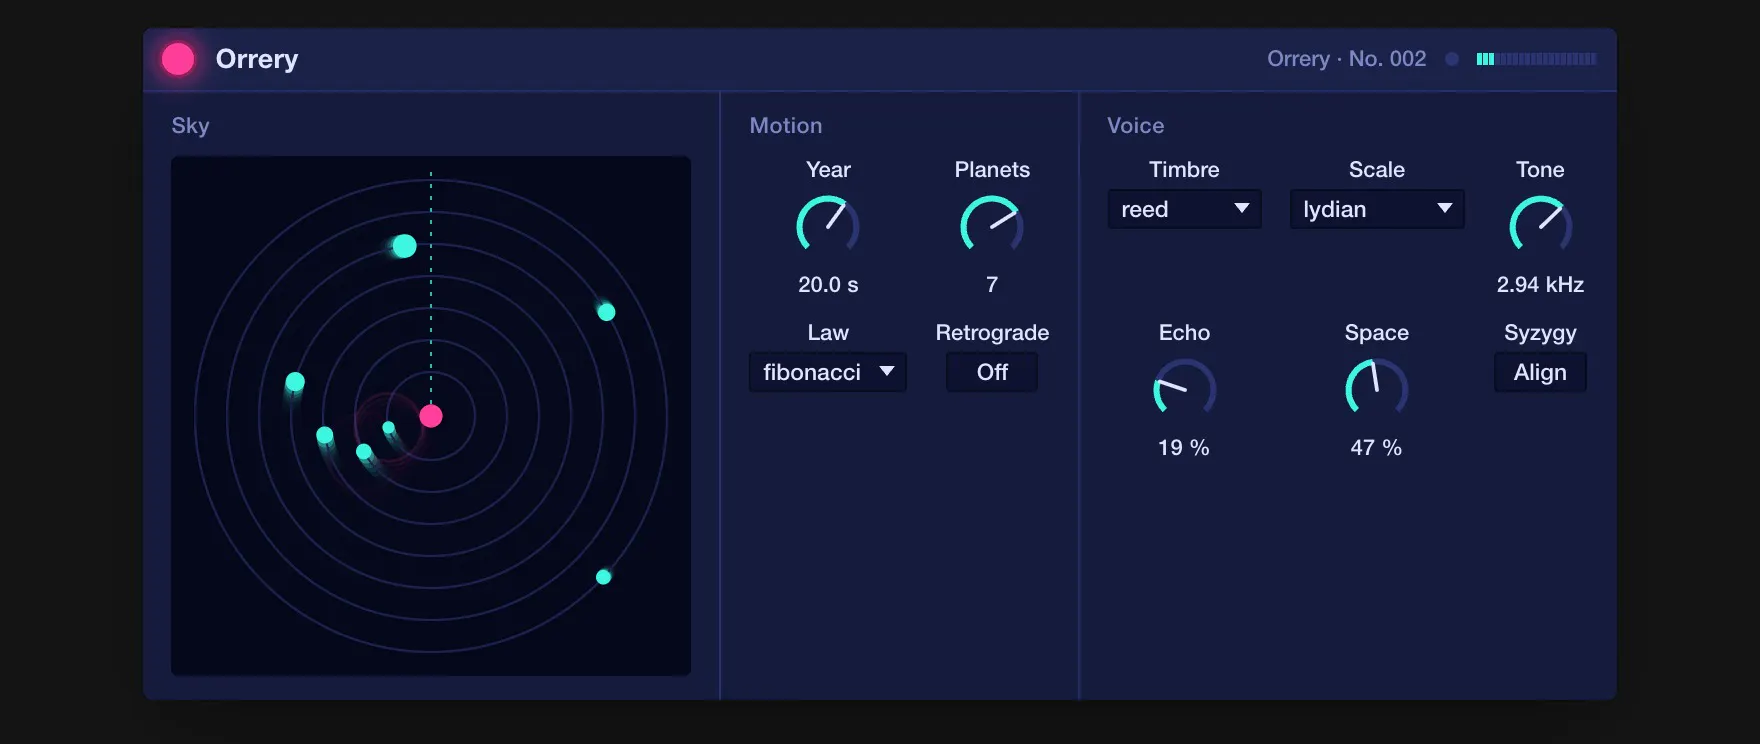
Task: Click the Year knob
Action: tap(828, 226)
